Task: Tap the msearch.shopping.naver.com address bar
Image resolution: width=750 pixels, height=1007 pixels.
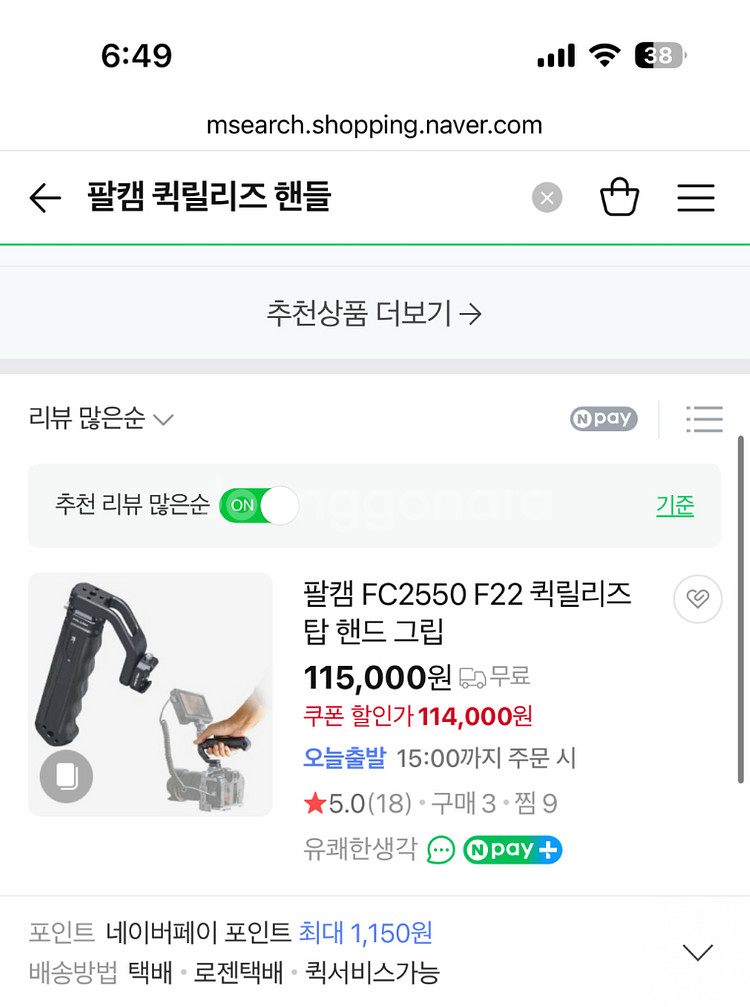Action: coord(374,125)
